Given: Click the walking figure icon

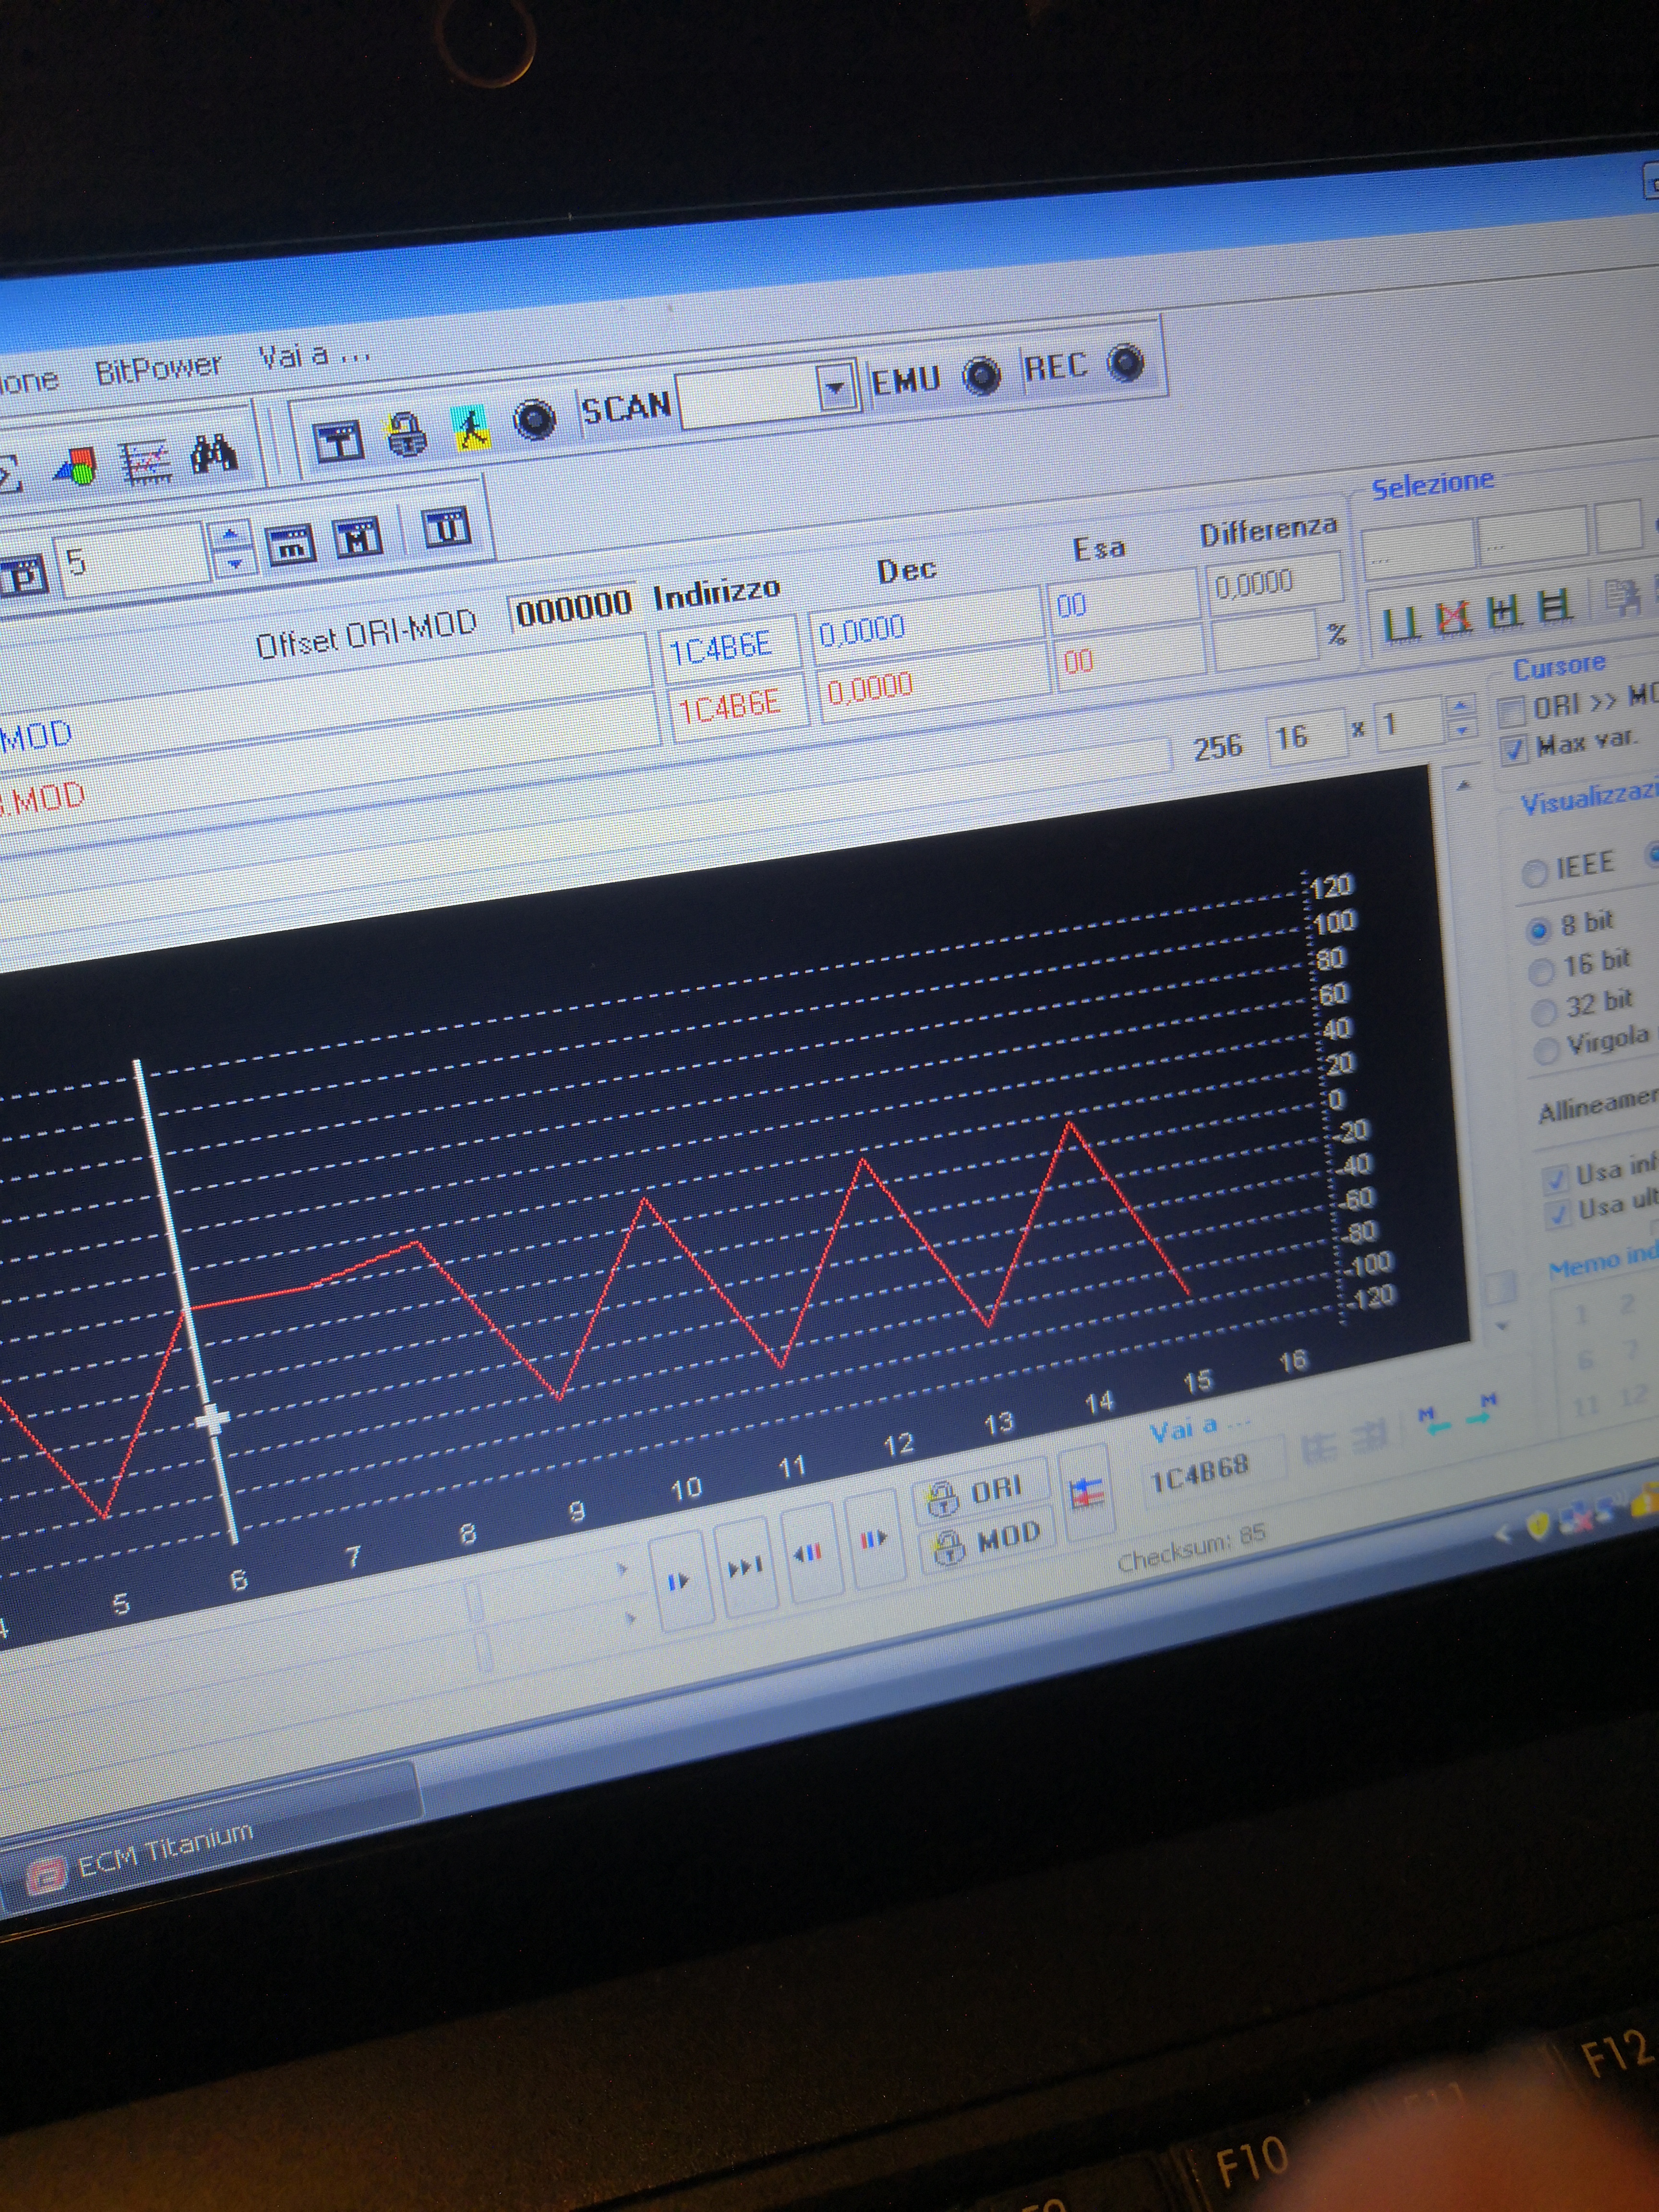Looking at the screenshot, I should click(471, 428).
